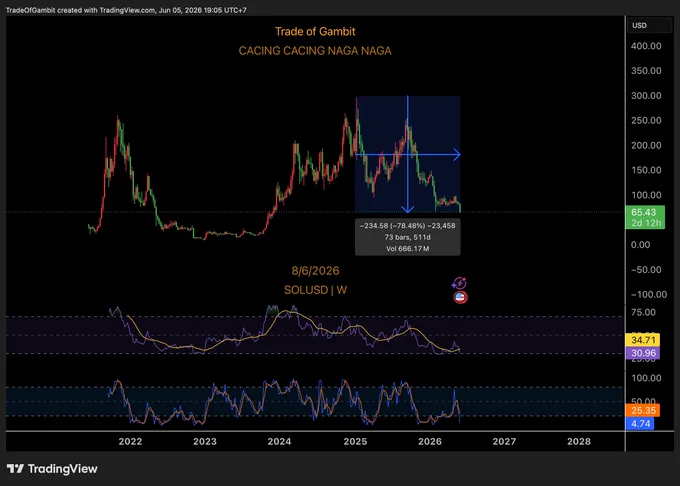This screenshot has height=486, width=680.
Task: Click the 150.00 price scale label
Action: (x=646, y=170)
